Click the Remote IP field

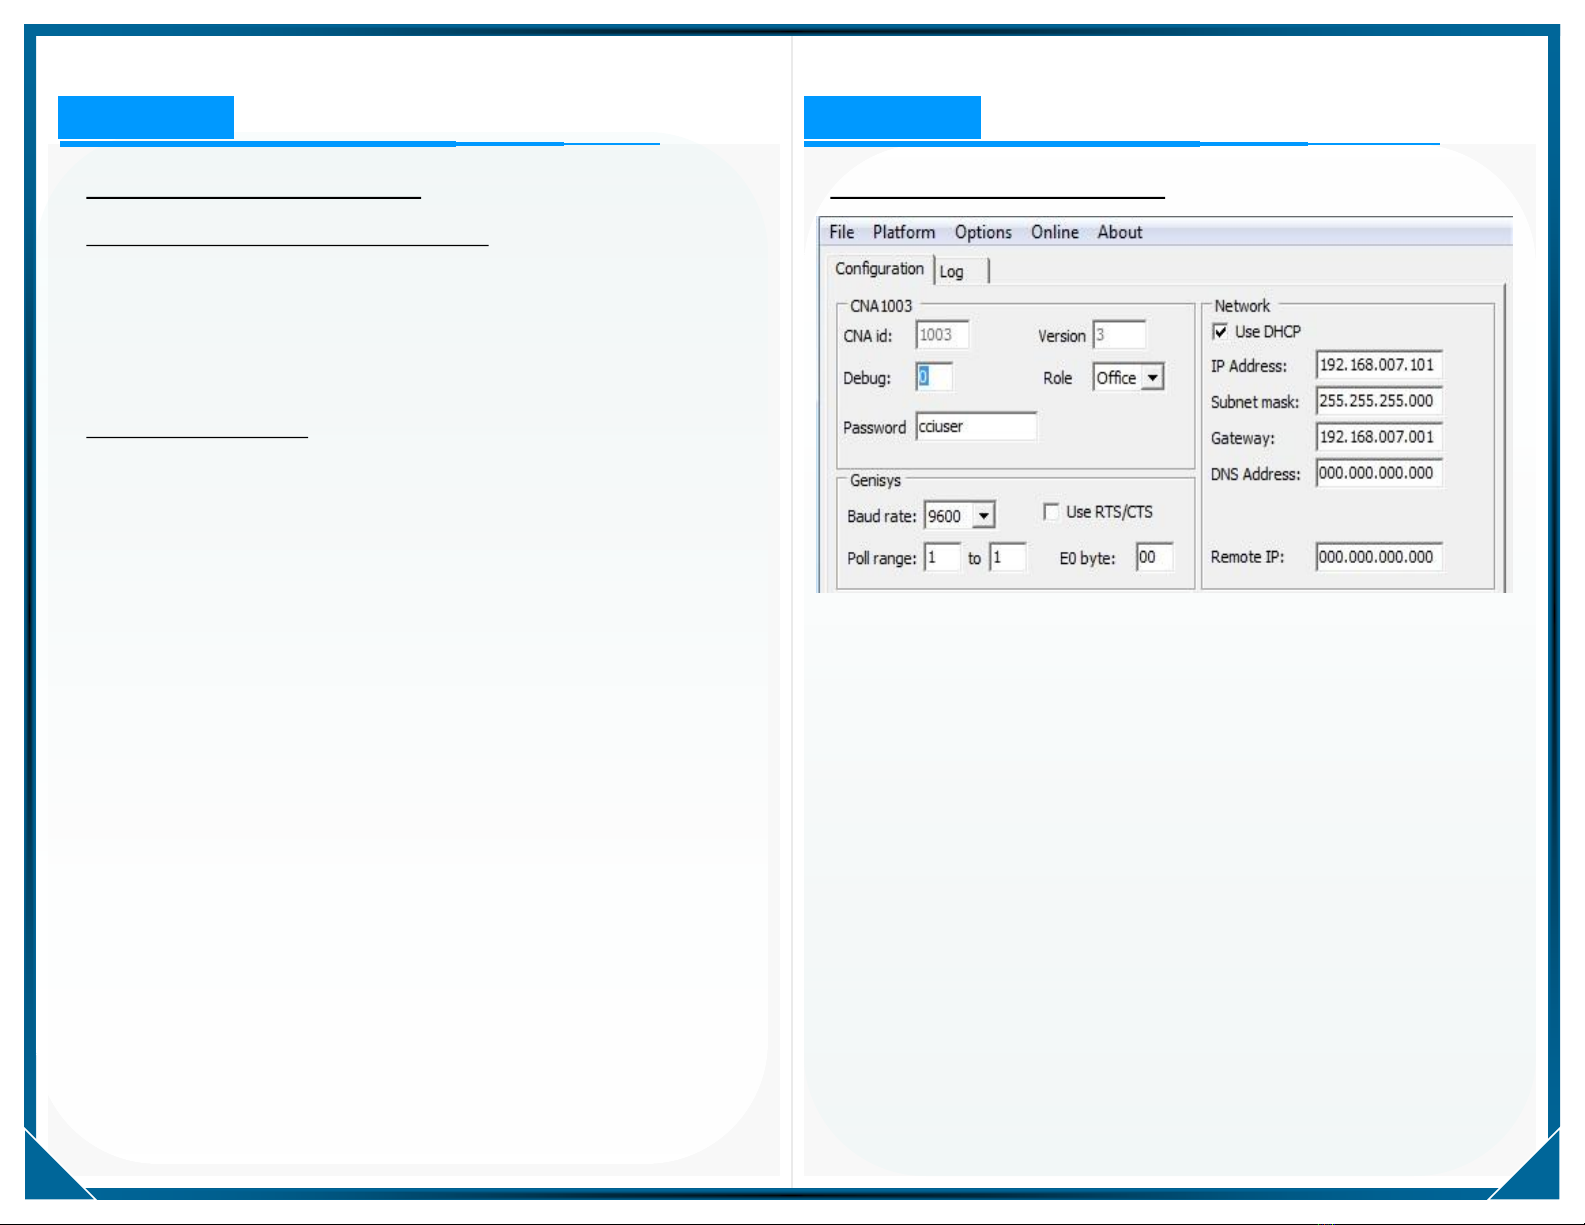[x=1379, y=557]
